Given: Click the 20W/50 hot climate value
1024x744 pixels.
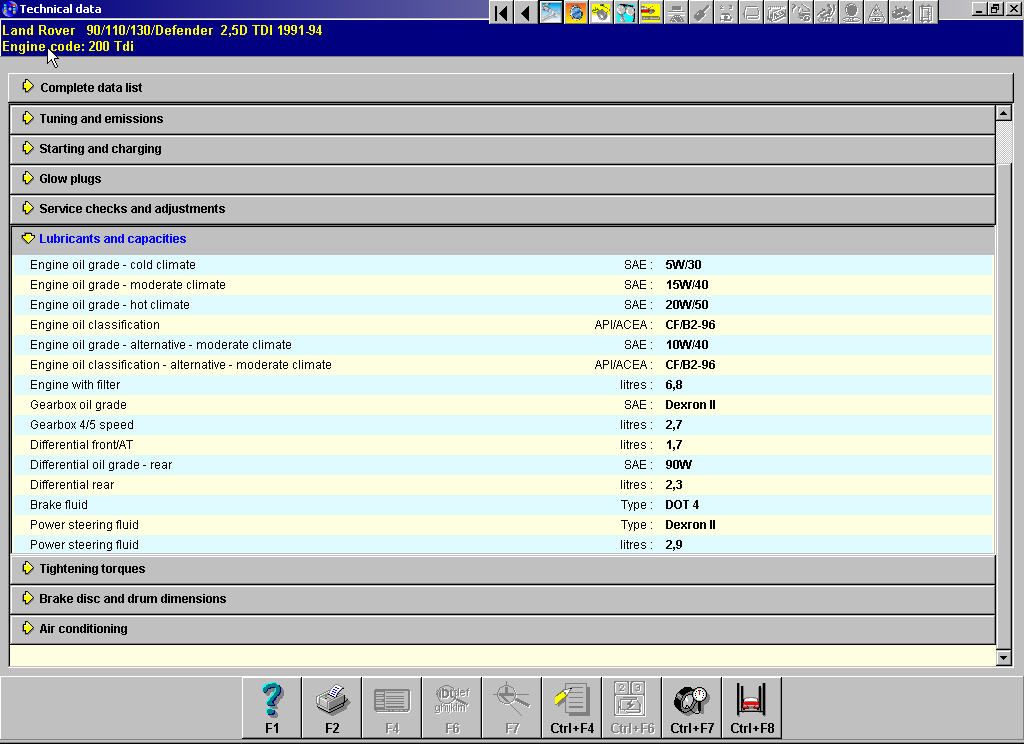Looking at the screenshot, I should tap(687, 305).
